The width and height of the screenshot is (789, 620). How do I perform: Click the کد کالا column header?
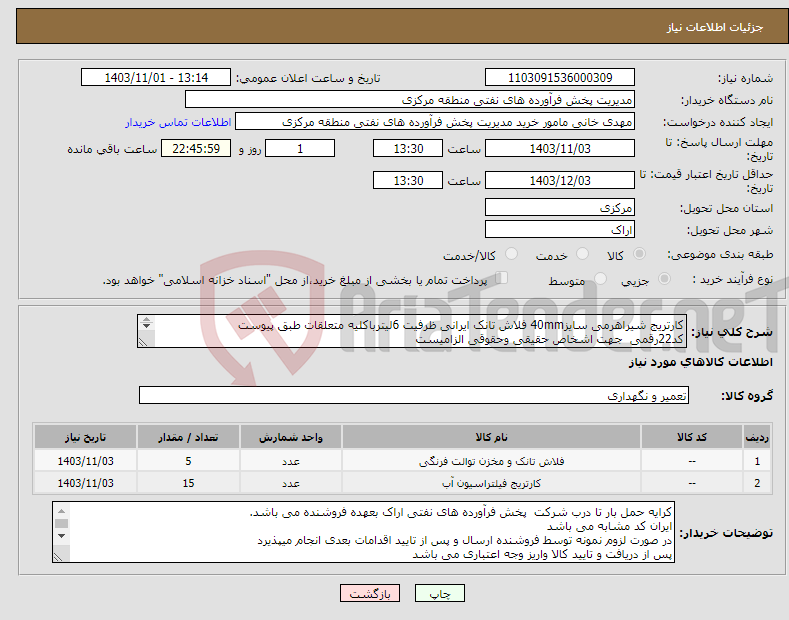pos(692,437)
